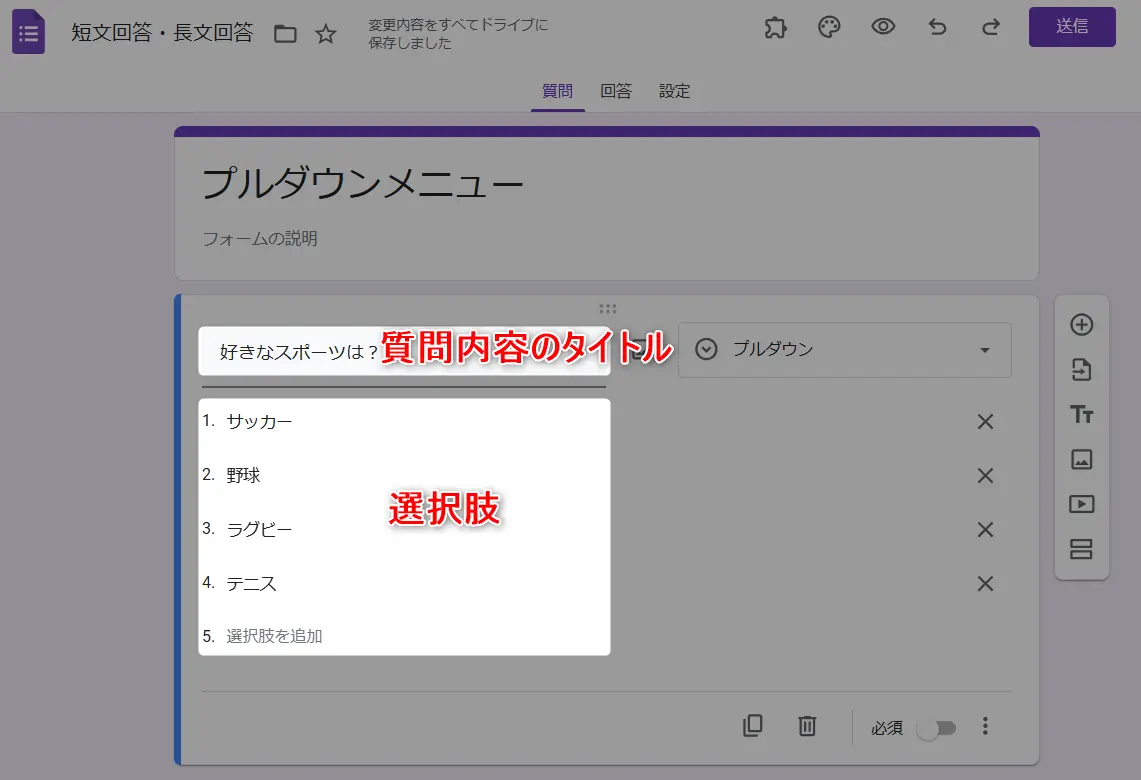Open the プルダウン question type dropdown
The height and width of the screenshot is (780, 1141).
coord(844,350)
